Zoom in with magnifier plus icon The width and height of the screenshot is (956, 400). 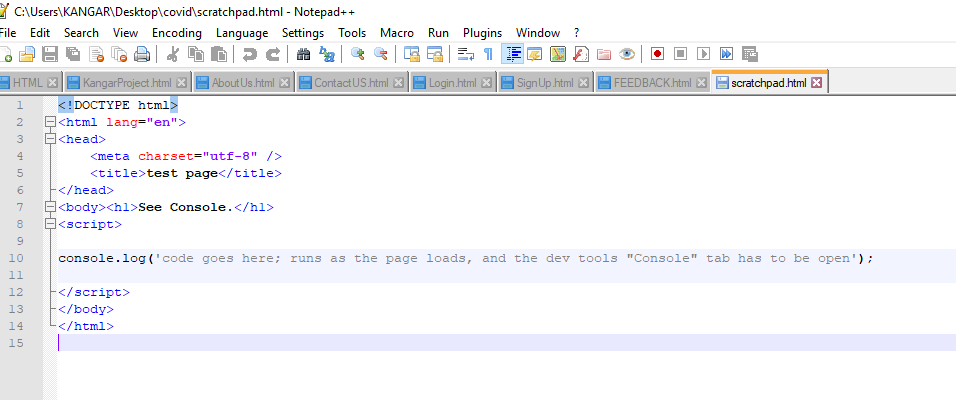click(x=358, y=54)
